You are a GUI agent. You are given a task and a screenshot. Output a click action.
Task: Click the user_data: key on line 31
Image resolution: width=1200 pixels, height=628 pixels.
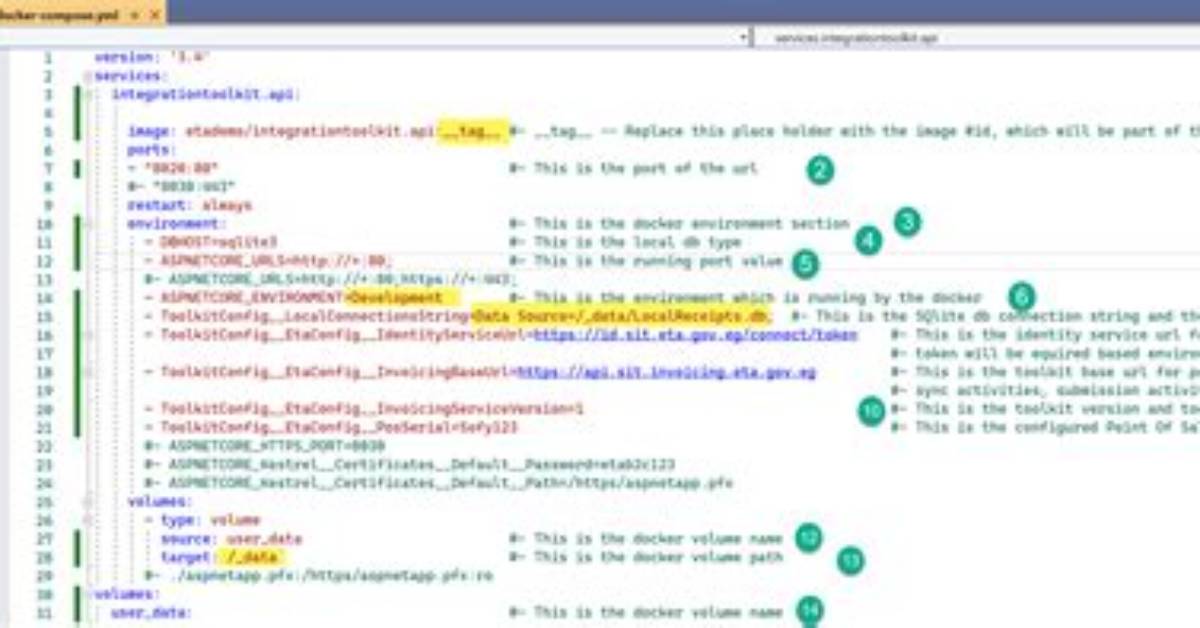[152, 612]
